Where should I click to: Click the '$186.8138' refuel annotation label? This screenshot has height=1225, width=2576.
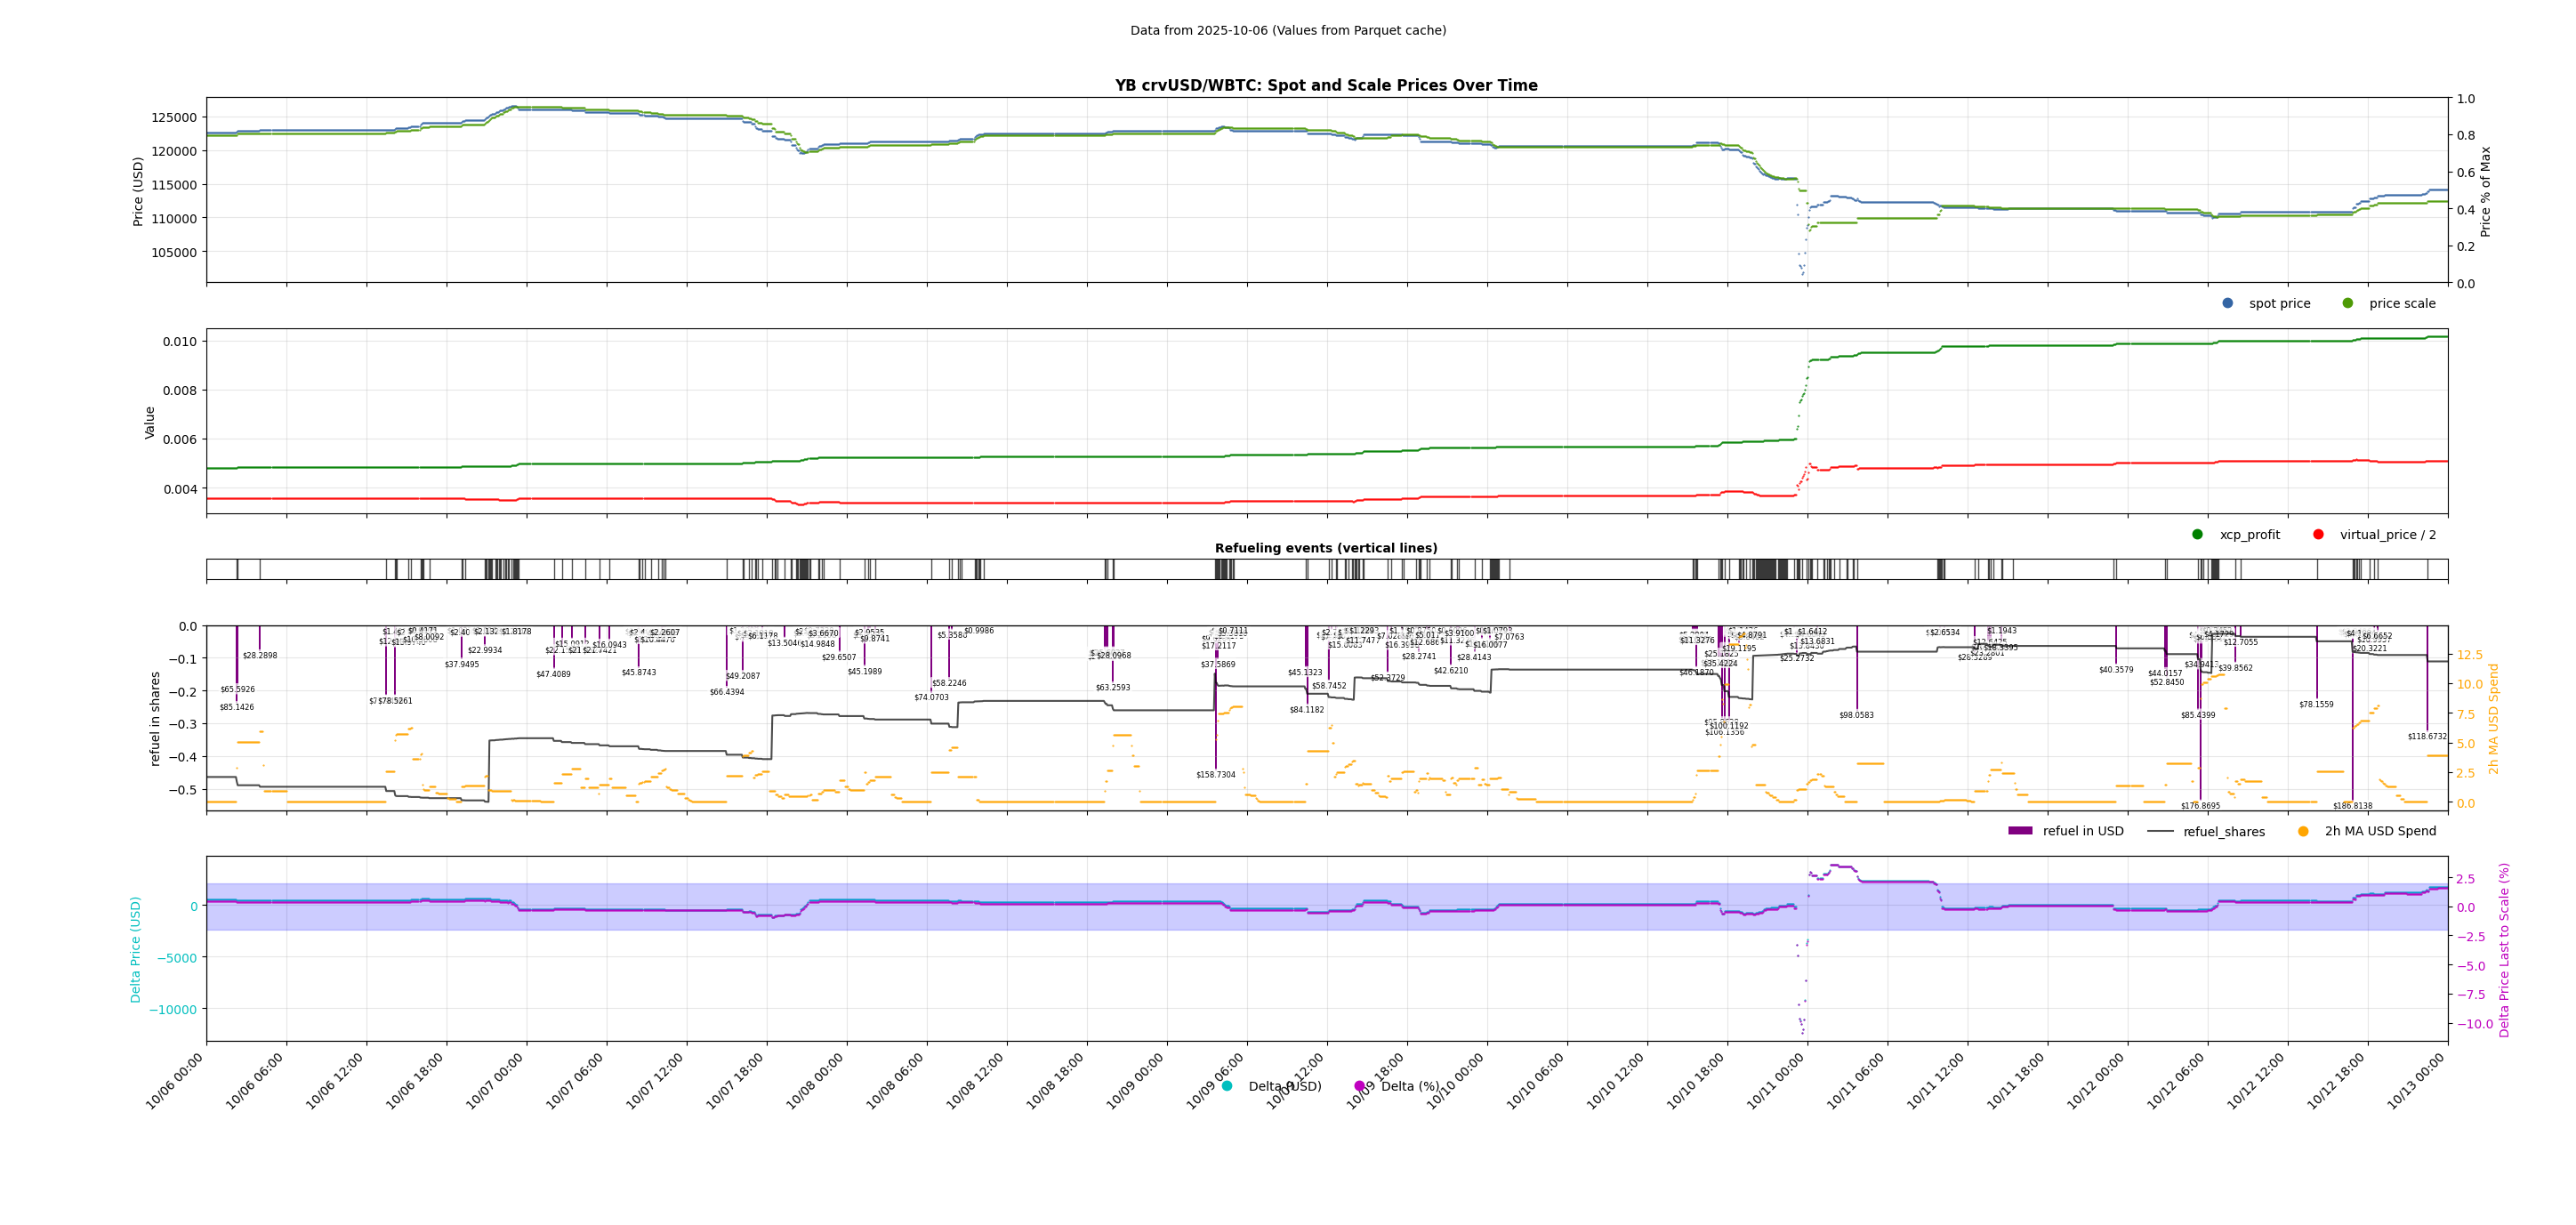tap(2352, 806)
